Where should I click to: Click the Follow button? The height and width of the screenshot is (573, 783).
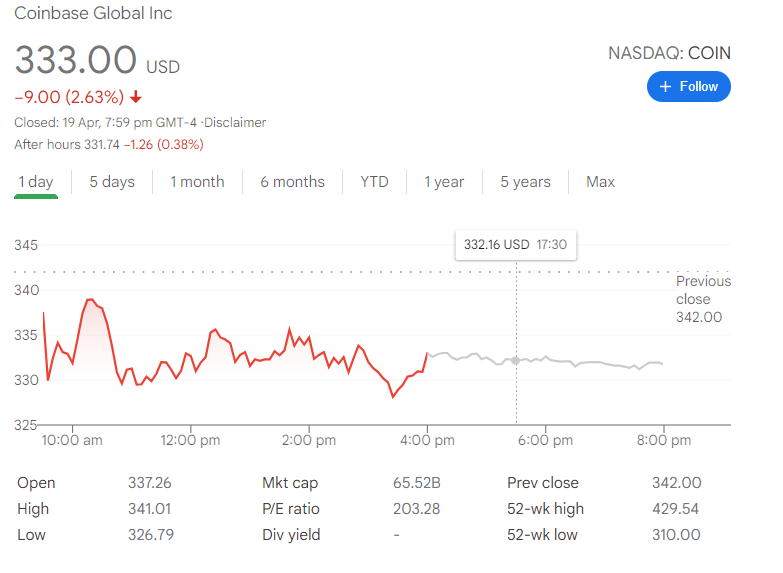pos(688,87)
